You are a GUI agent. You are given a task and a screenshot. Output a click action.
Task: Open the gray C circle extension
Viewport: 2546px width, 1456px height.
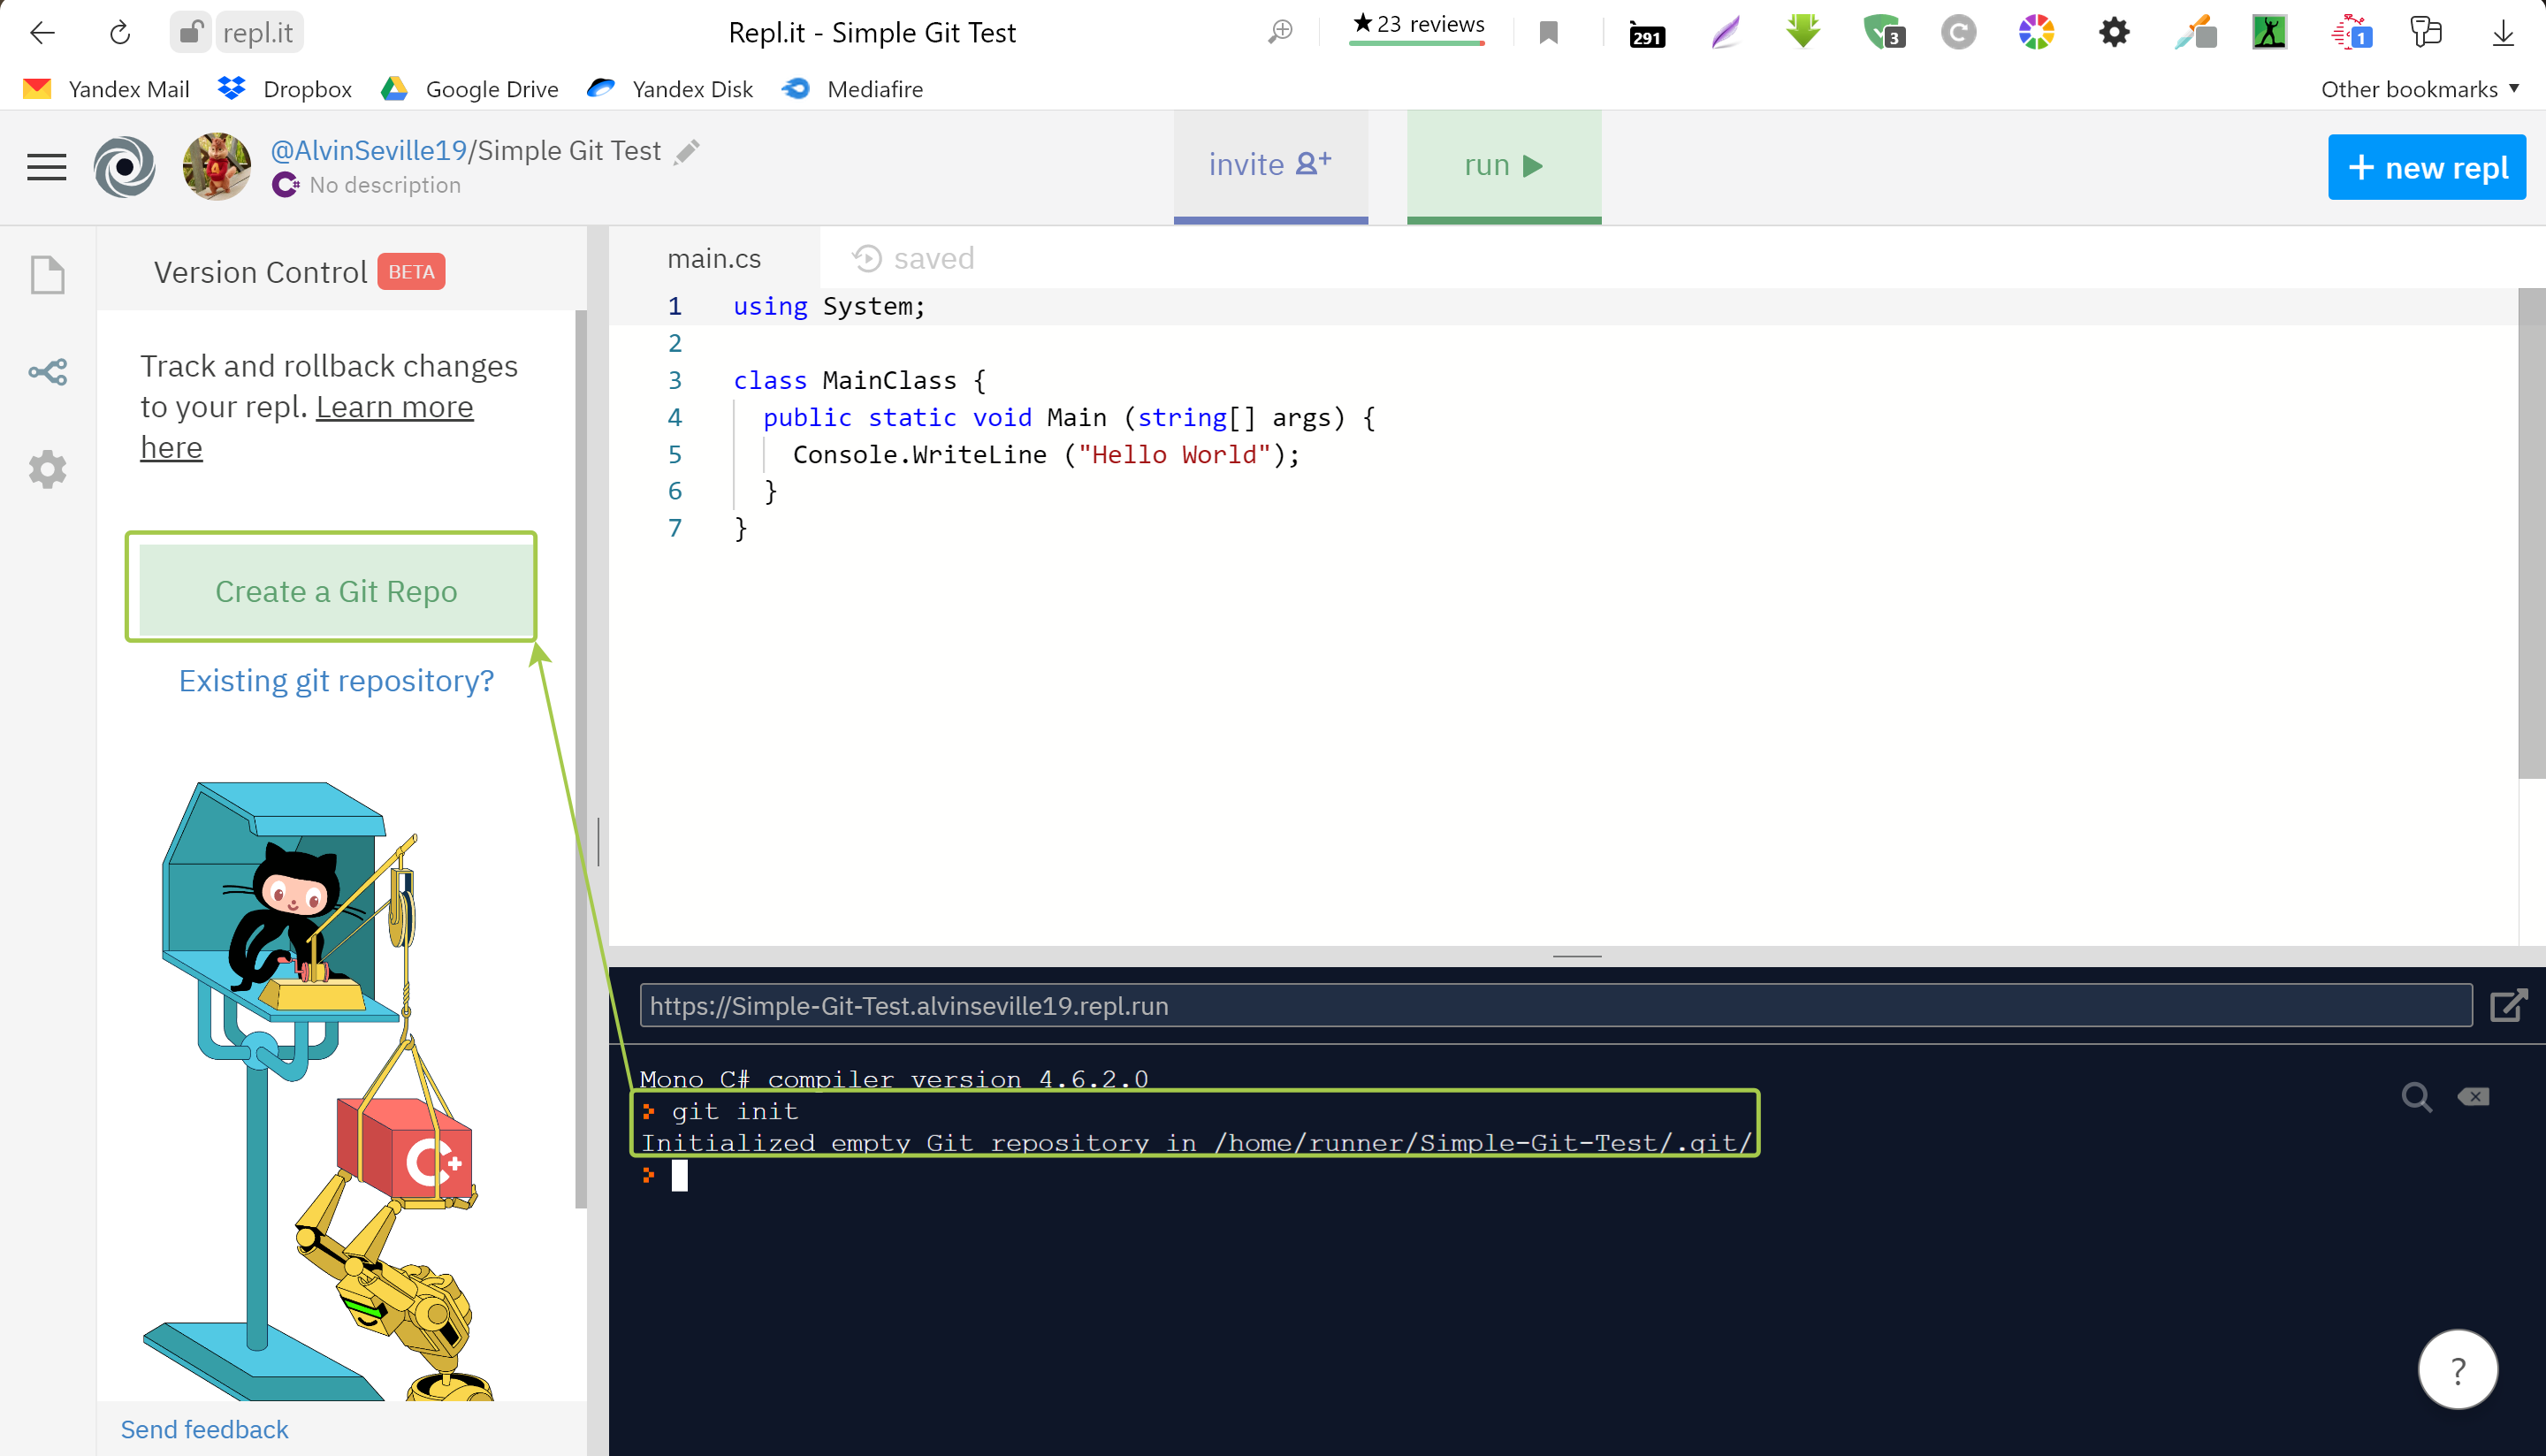pos(1958,33)
